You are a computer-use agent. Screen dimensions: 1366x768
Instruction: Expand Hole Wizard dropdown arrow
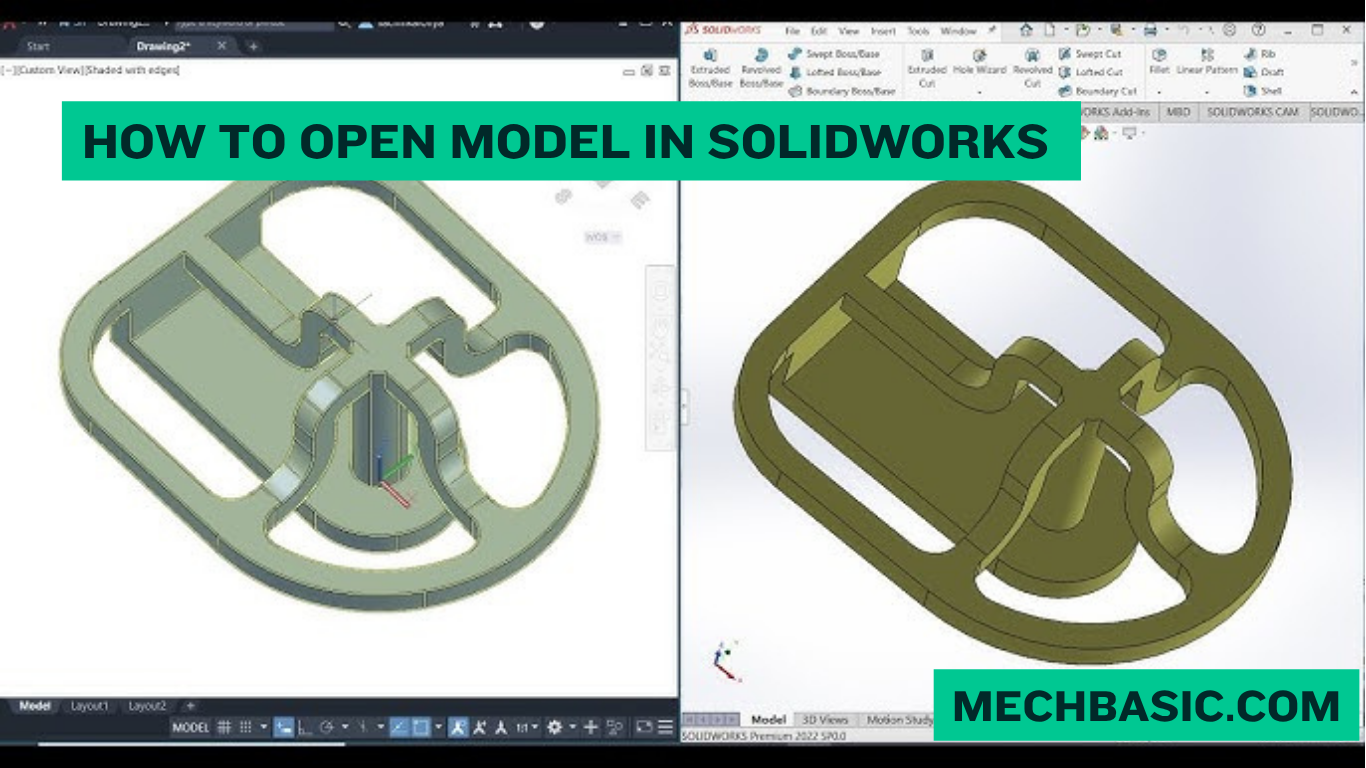[980, 93]
